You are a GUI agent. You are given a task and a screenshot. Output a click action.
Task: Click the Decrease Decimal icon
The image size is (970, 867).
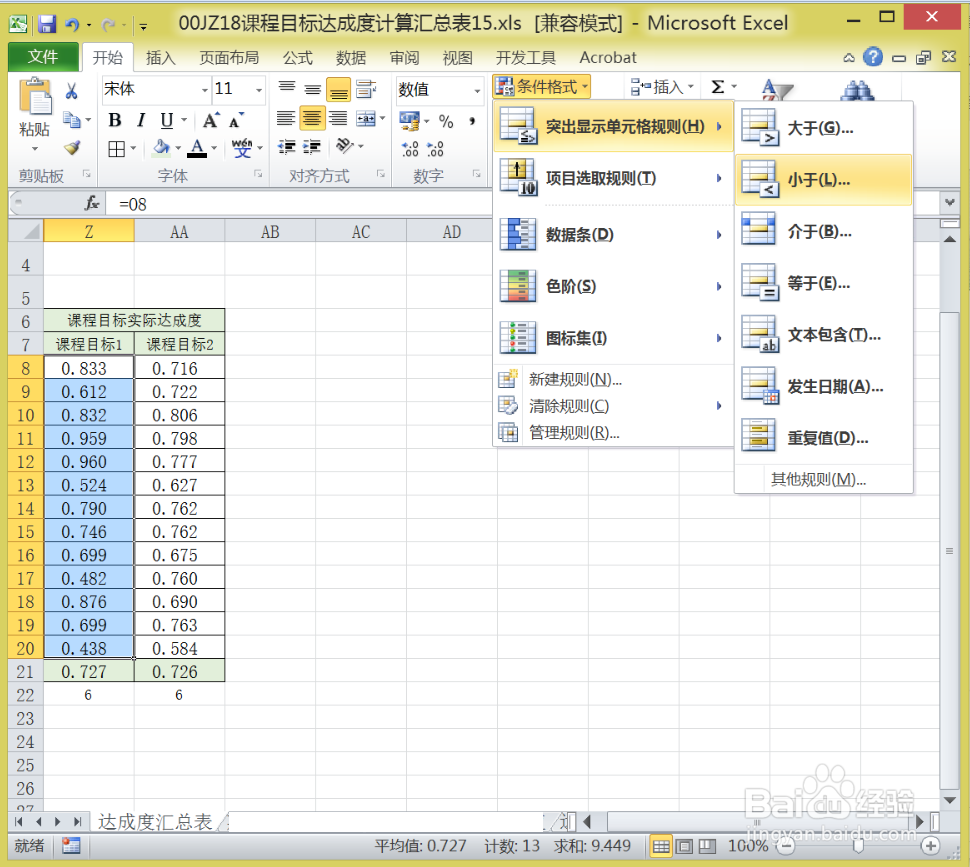pos(436,149)
